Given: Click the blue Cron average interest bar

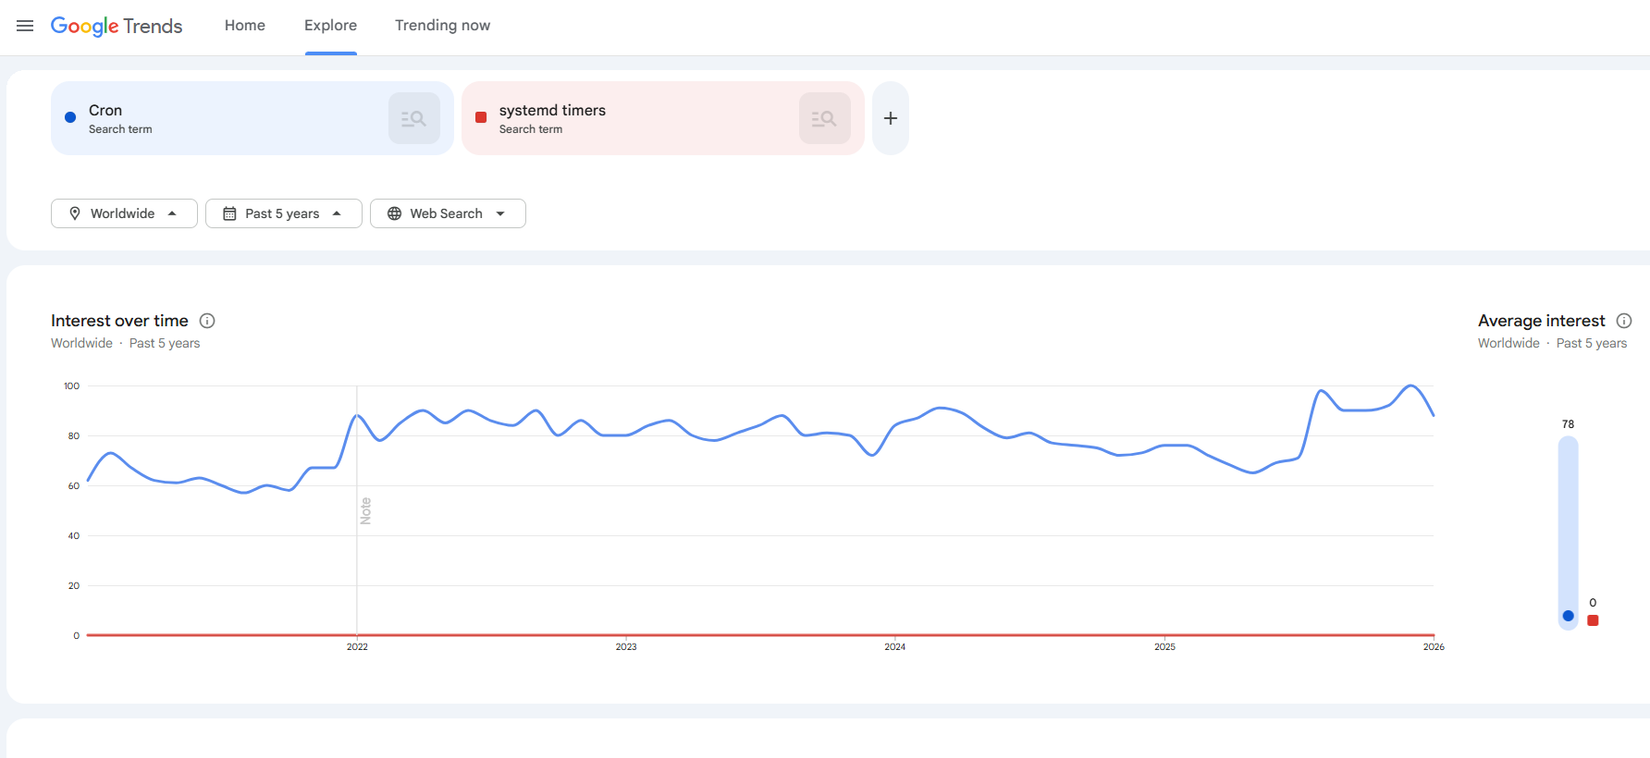Looking at the screenshot, I should pyautogui.click(x=1568, y=532).
